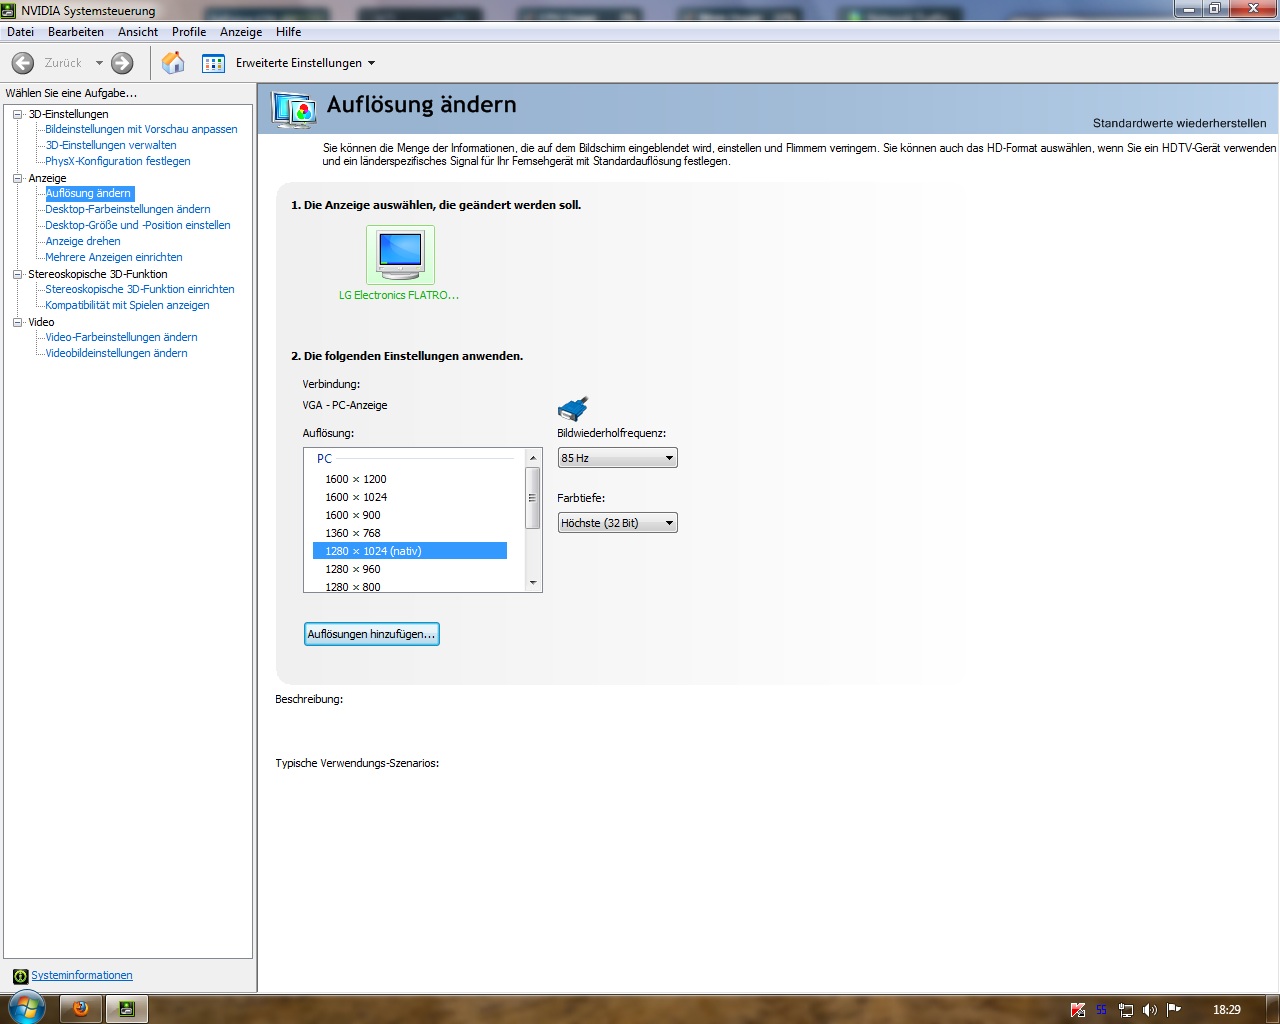Open the Erweiterte Einstellungen dropdown arrow
The width and height of the screenshot is (1280, 1024).
(372, 63)
